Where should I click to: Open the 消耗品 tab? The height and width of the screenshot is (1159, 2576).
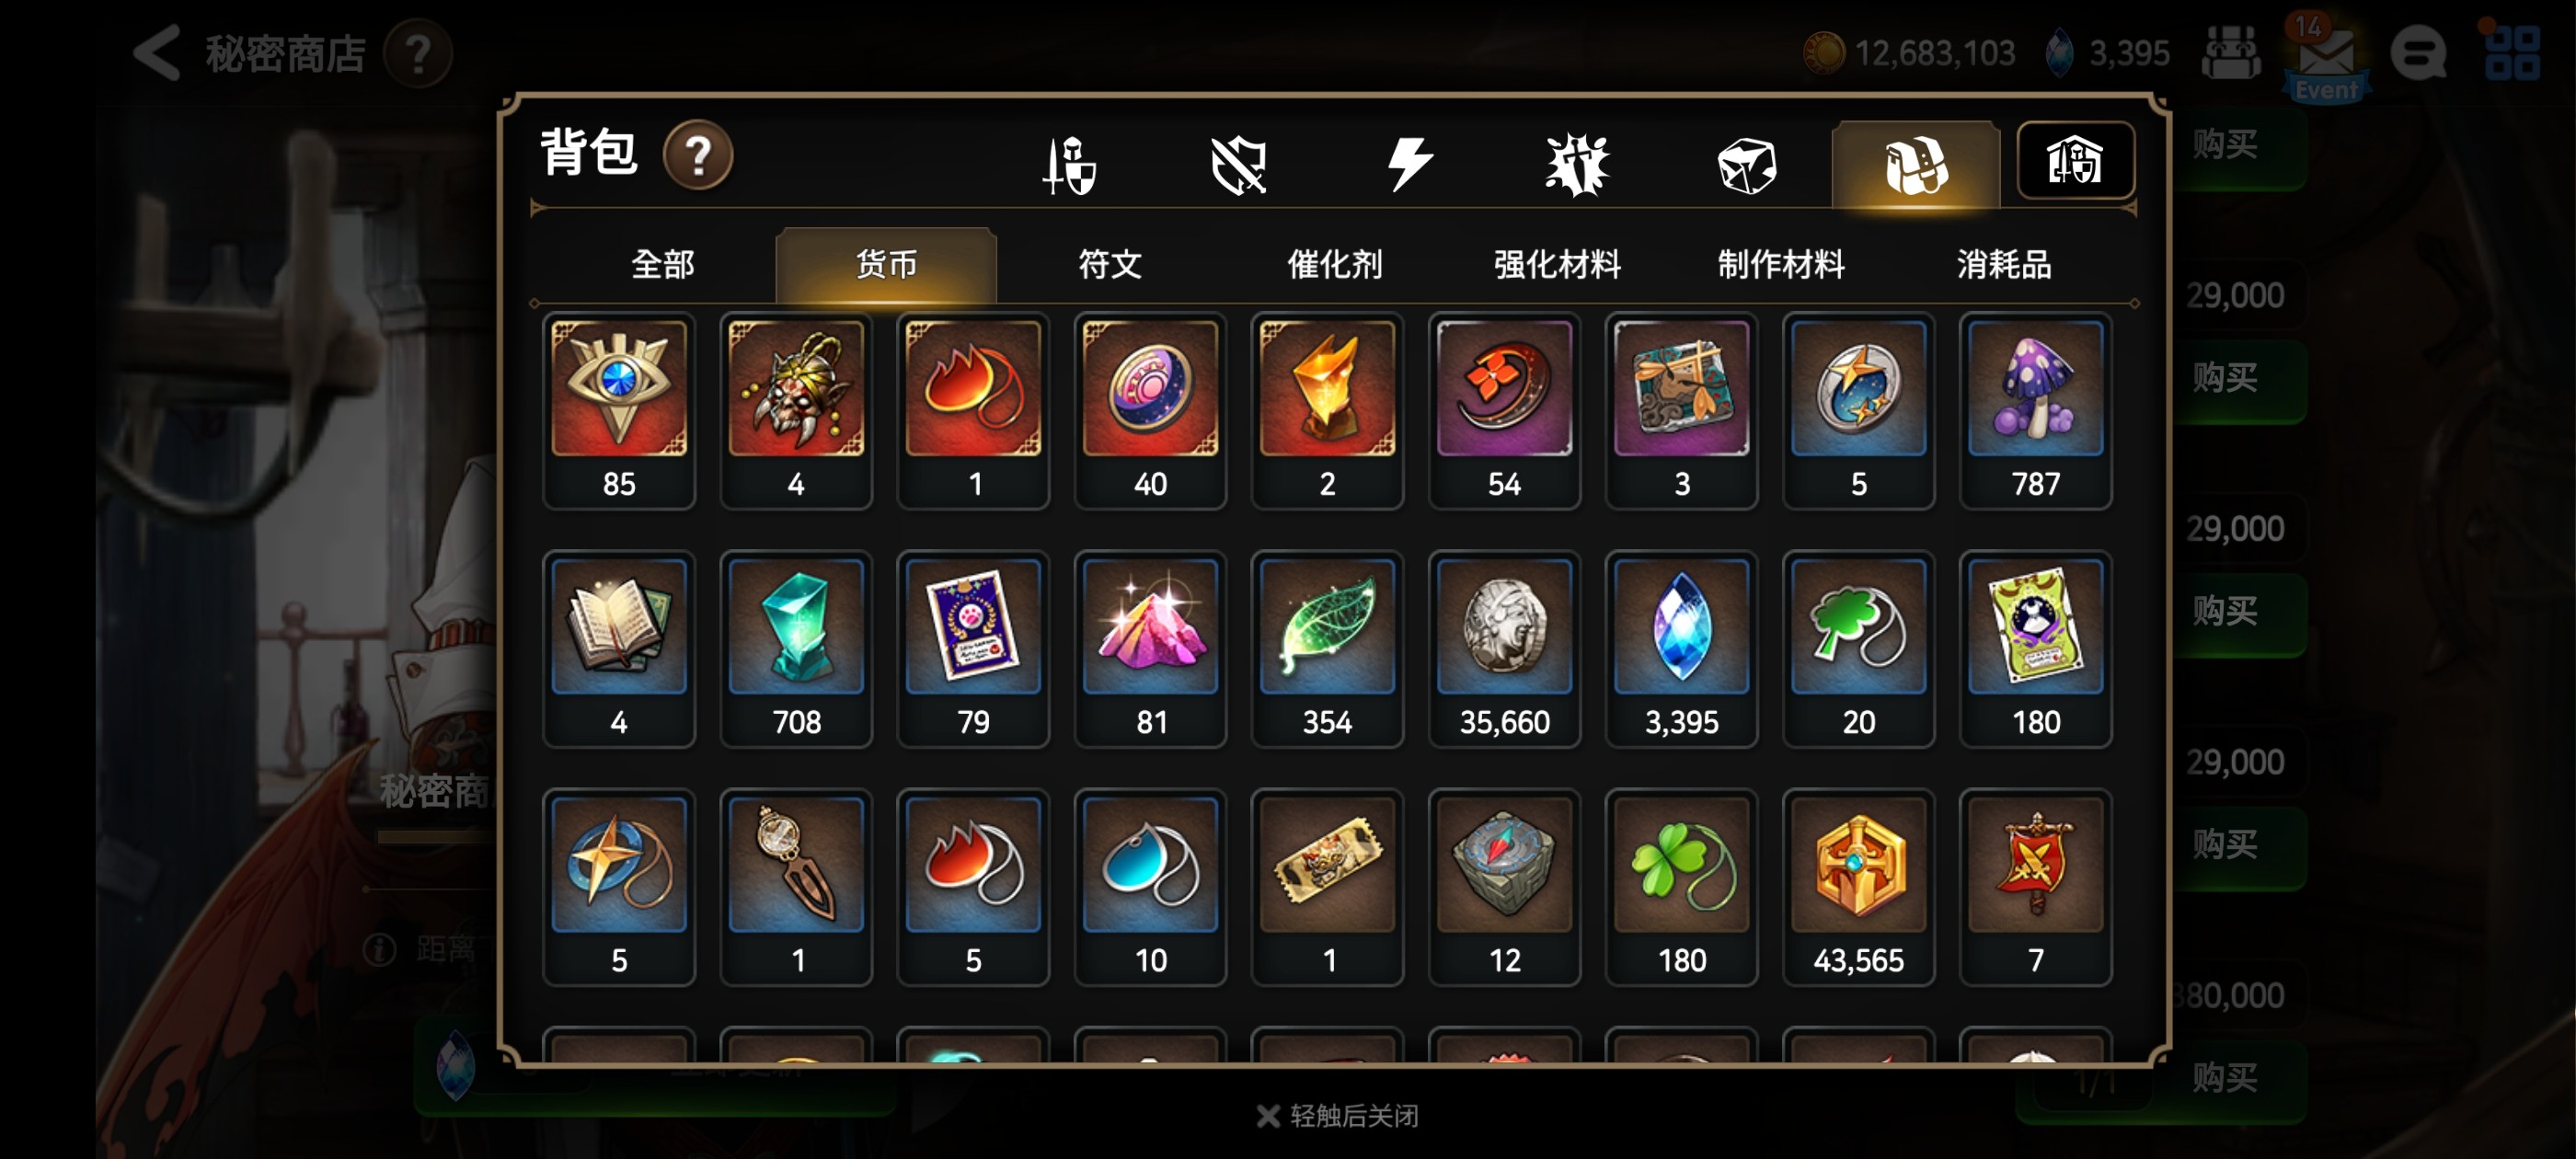pyautogui.click(x=2004, y=265)
